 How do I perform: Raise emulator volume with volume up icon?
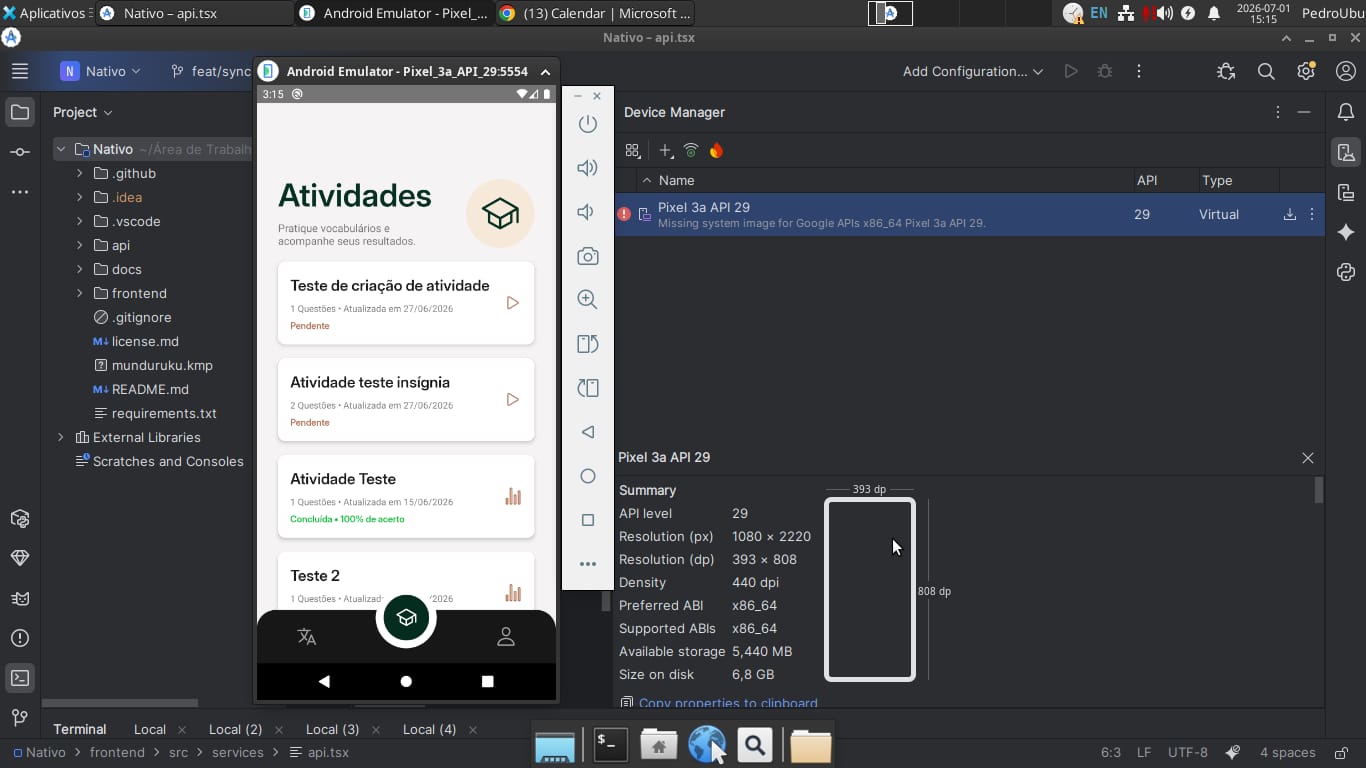point(588,168)
